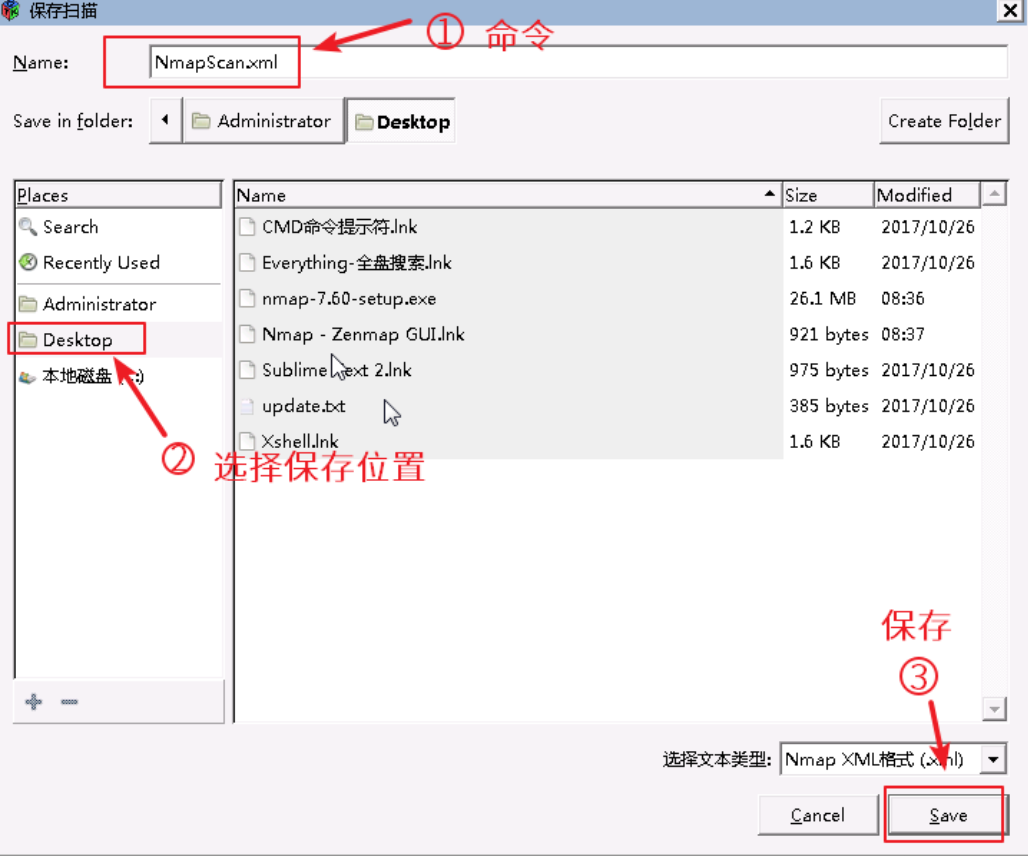Viewport: 1028px width, 856px height.
Task: Click the file type dropdown arrow
Action: click(x=993, y=760)
